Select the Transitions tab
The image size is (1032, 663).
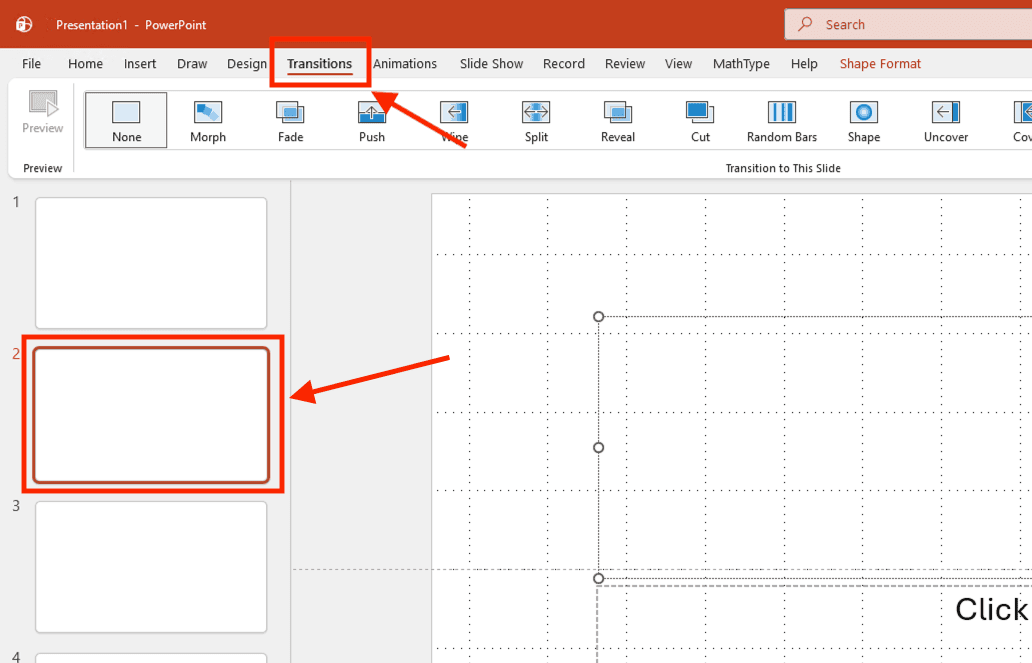319,64
